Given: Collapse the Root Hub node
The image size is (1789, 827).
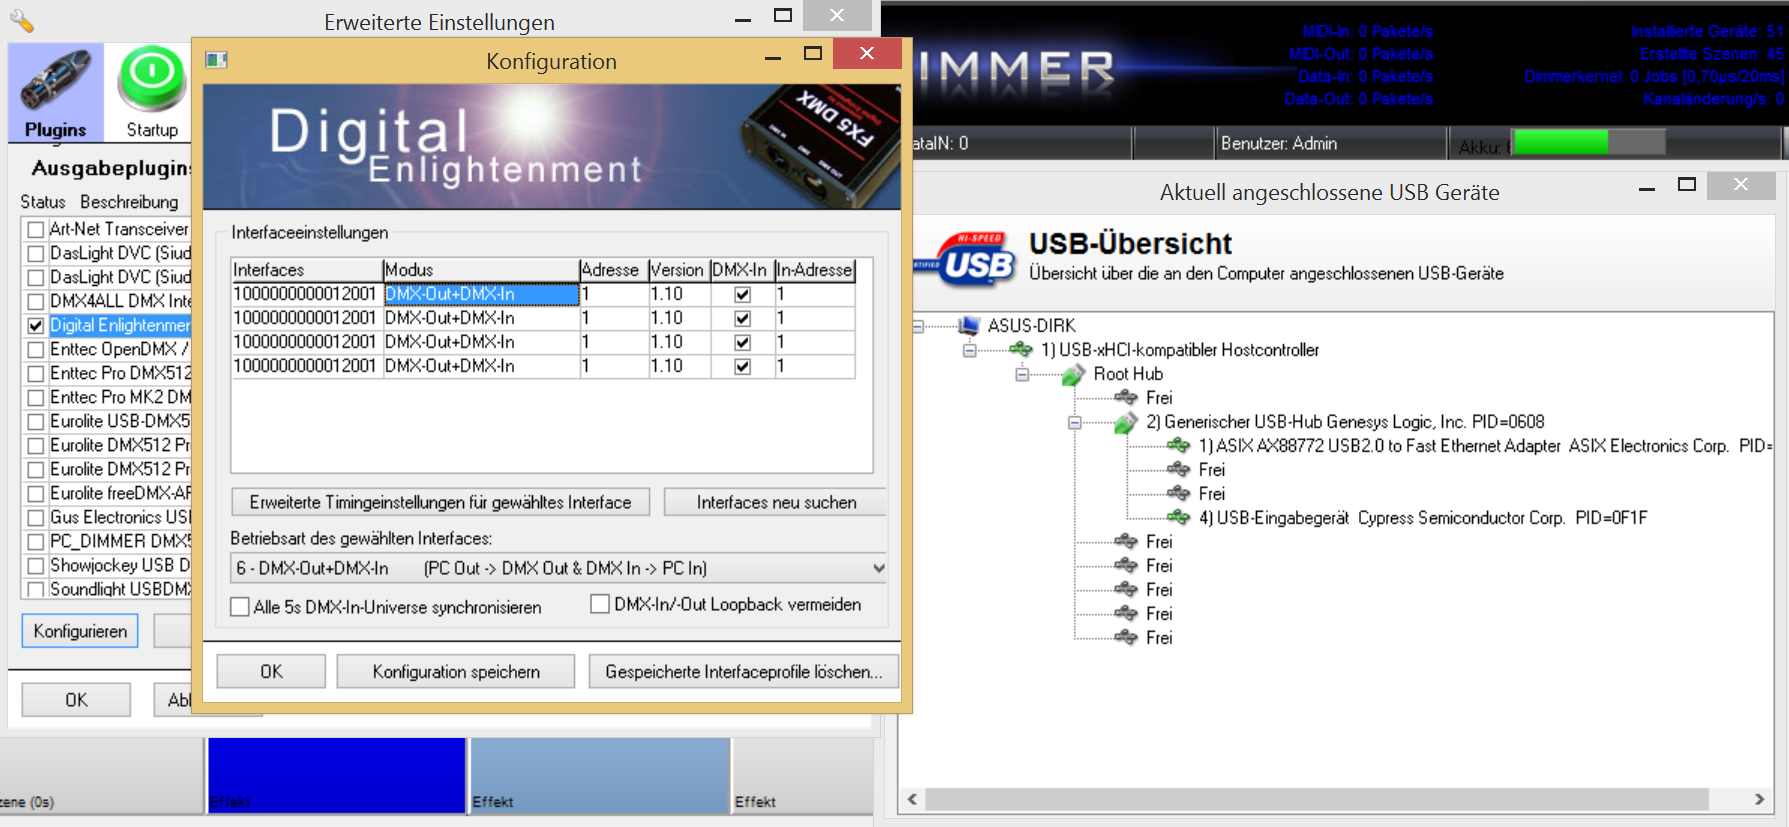Looking at the screenshot, I should coord(1022,374).
